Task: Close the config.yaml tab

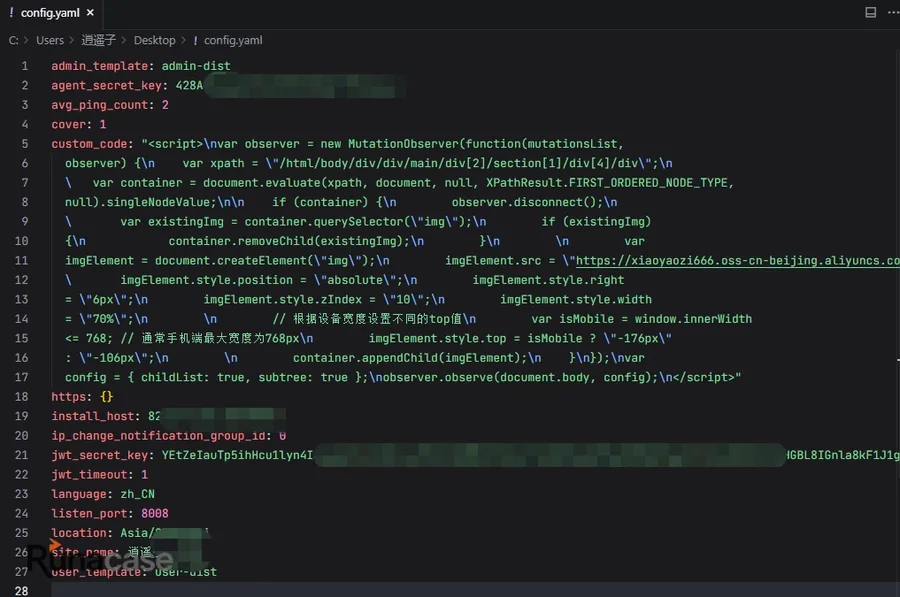Action: pos(90,13)
